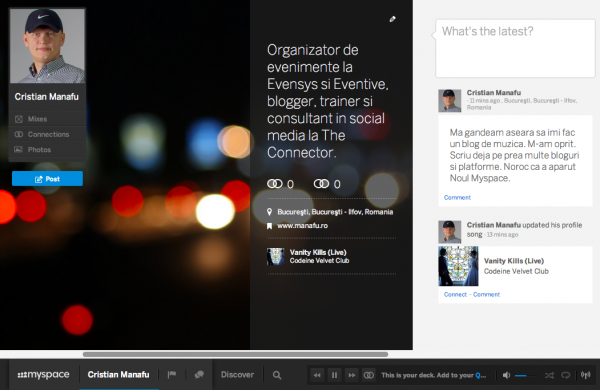Viewport: 600px width, 390px height.
Task: Open the Vanity Kills album art in feed
Action: pos(458,266)
